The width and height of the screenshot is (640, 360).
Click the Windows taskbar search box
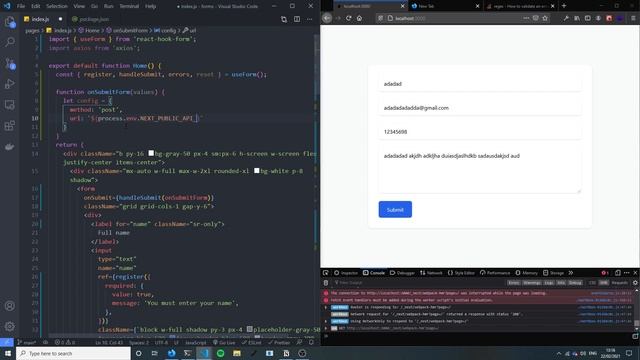click(x=73, y=353)
